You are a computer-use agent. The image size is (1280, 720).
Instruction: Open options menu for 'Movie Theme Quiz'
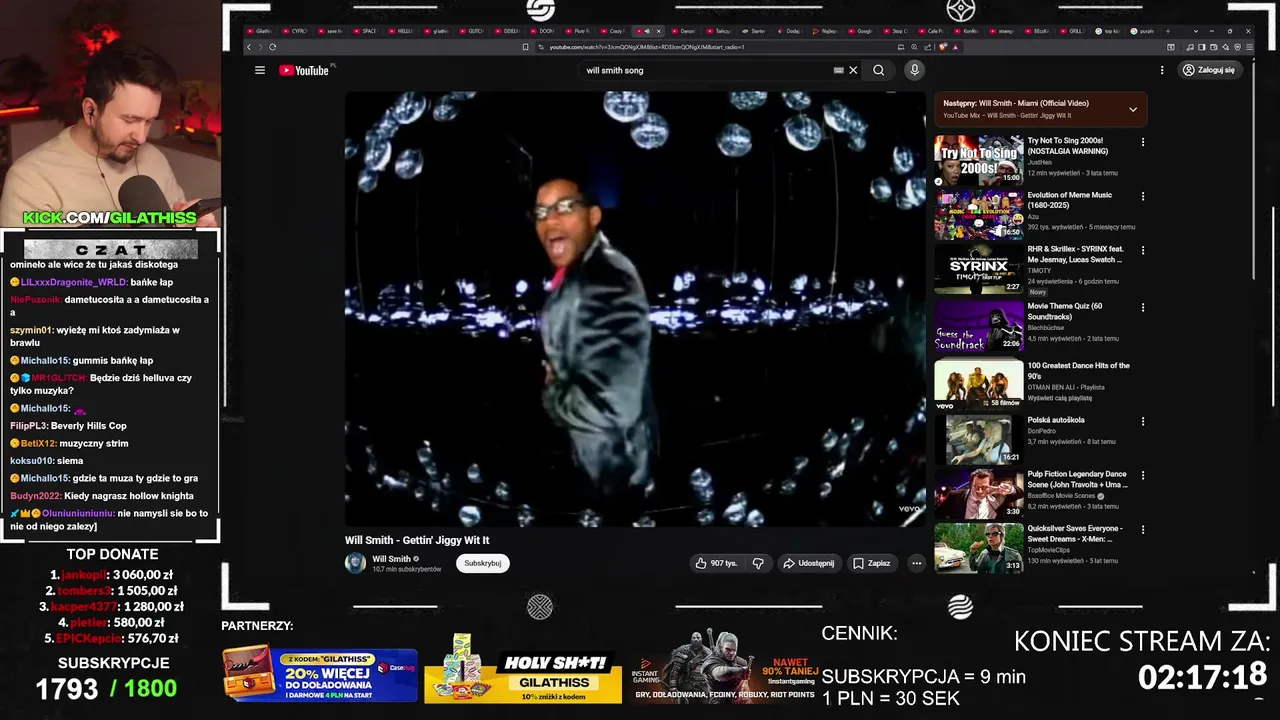pyautogui.click(x=1143, y=307)
